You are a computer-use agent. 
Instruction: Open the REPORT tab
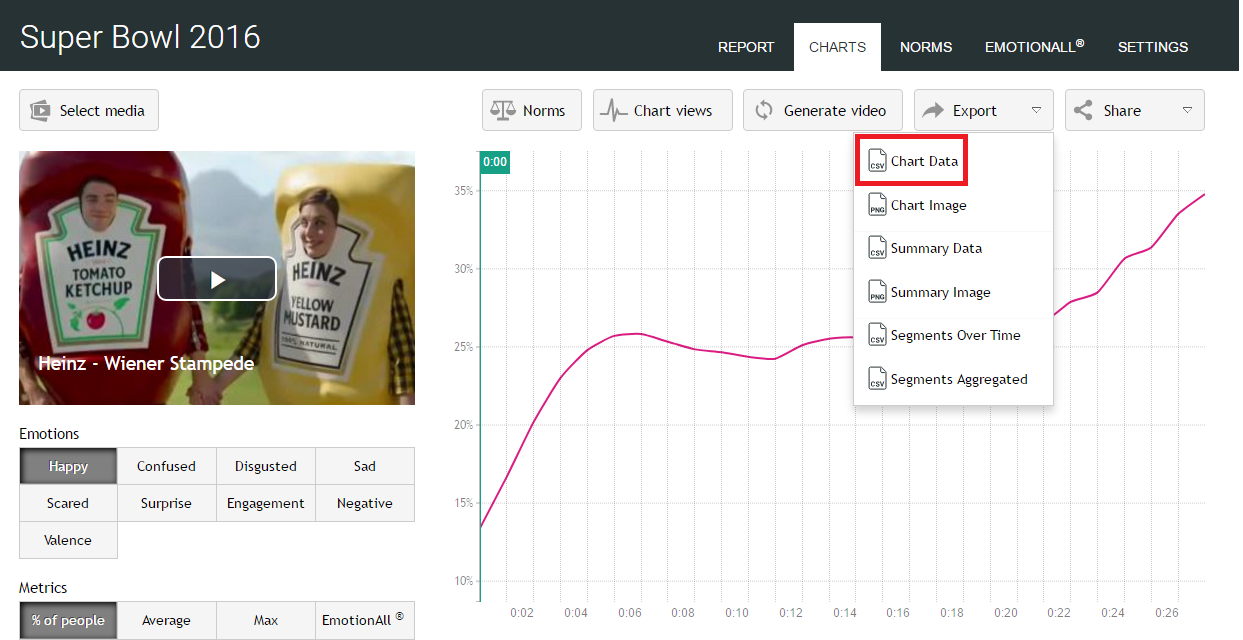[746, 47]
